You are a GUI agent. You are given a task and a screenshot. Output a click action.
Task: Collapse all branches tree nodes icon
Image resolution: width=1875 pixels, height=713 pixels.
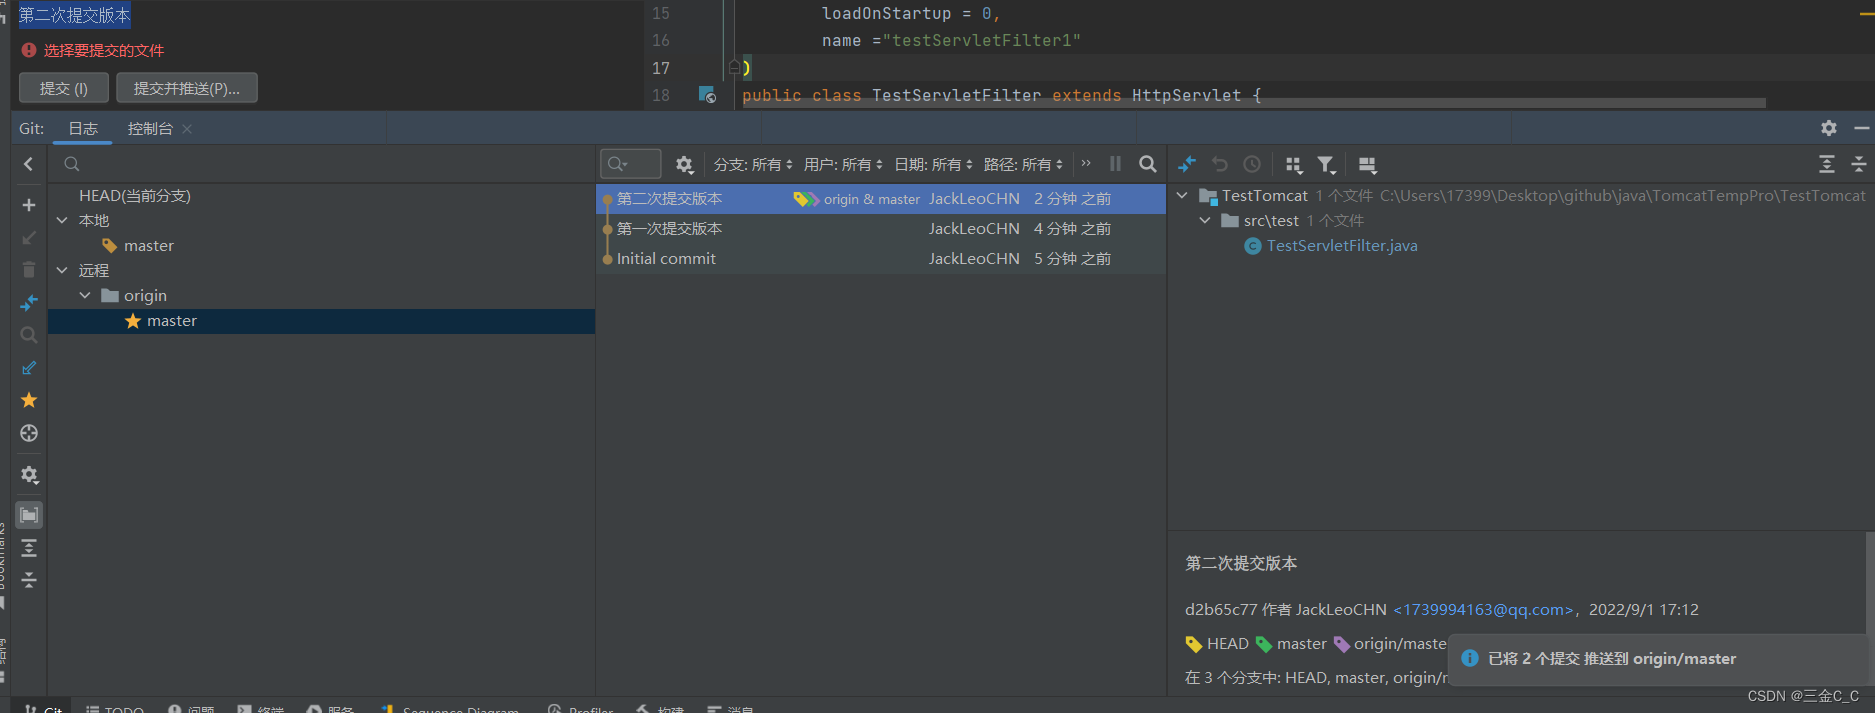(29, 580)
